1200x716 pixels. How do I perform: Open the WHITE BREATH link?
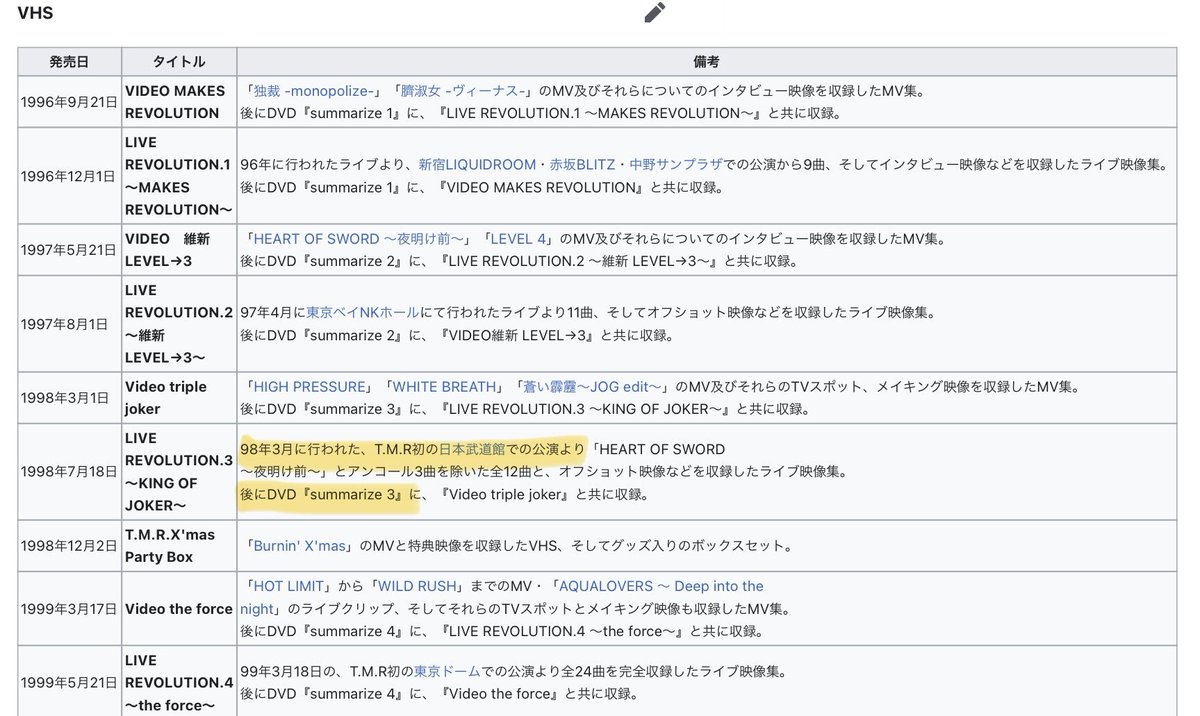pyautogui.click(x=444, y=387)
